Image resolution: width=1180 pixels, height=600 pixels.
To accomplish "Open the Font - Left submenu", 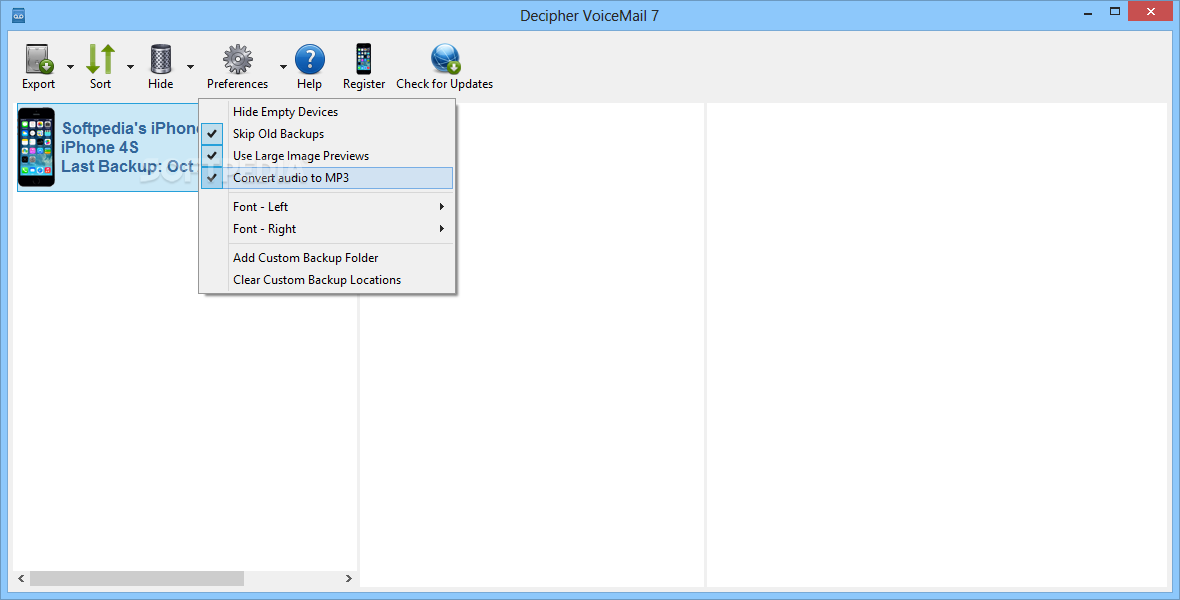I will [x=327, y=206].
